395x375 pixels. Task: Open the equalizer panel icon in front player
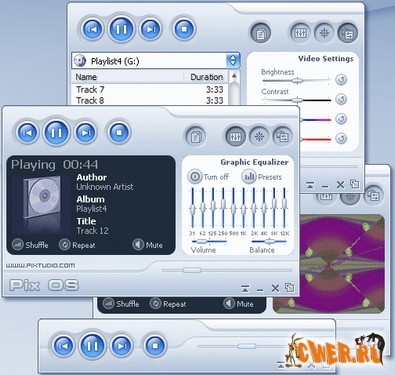(x=235, y=136)
